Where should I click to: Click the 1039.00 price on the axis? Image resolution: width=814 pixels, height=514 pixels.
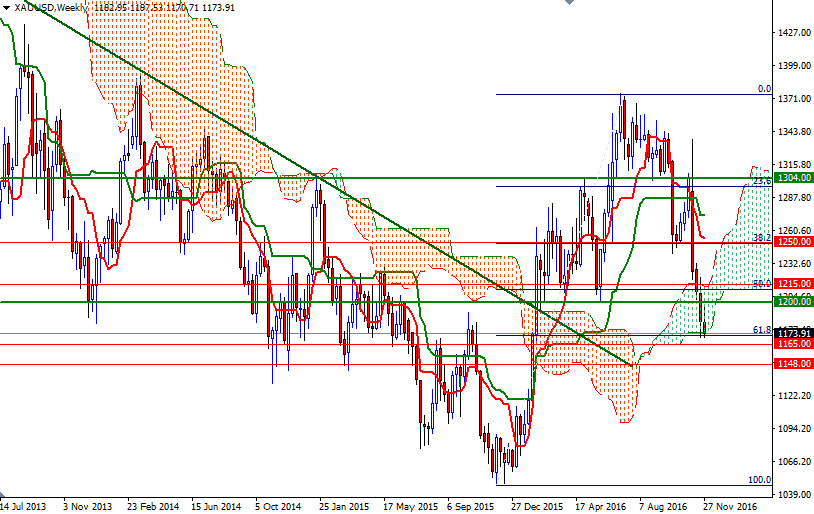click(792, 495)
